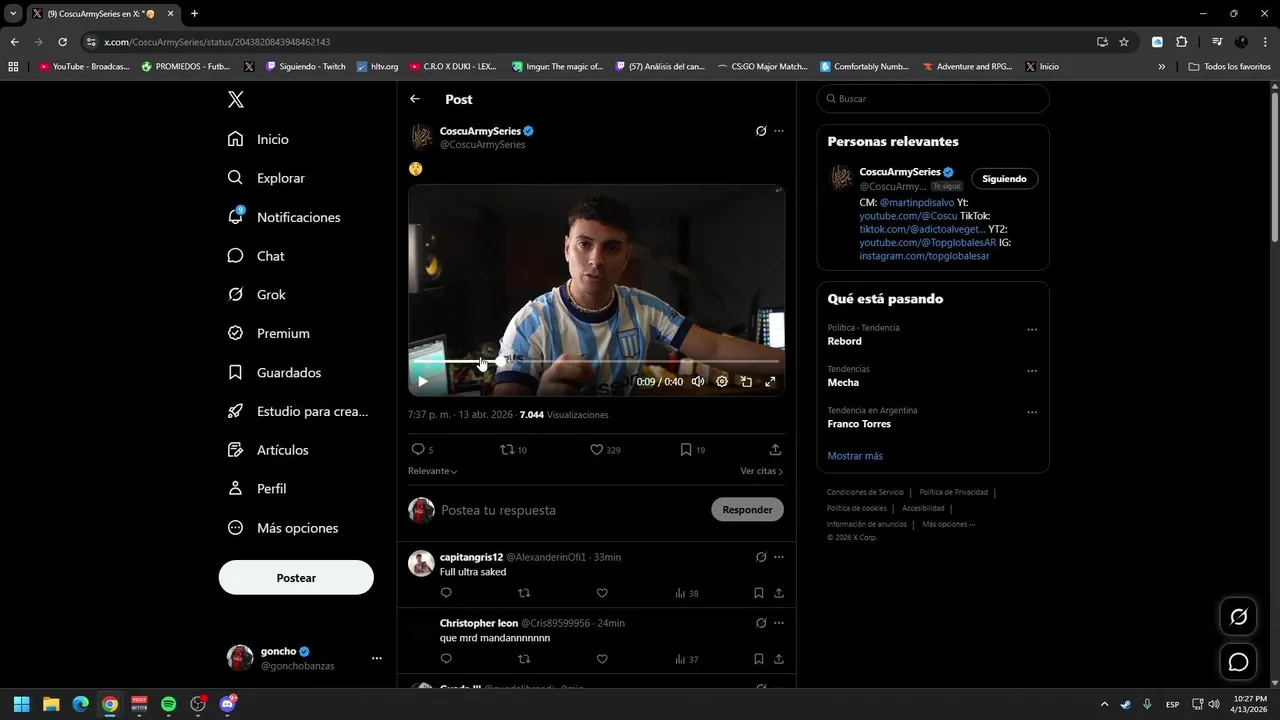1280x720 pixels.
Task: Bookmark this page with the star
Action: pos(1124,42)
